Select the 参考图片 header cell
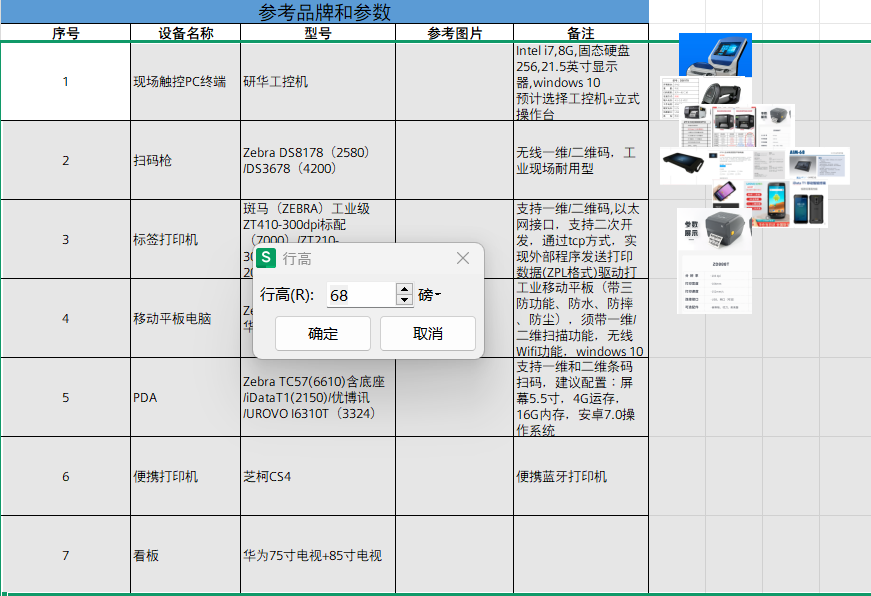This screenshot has height=596, width=871. click(x=454, y=33)
